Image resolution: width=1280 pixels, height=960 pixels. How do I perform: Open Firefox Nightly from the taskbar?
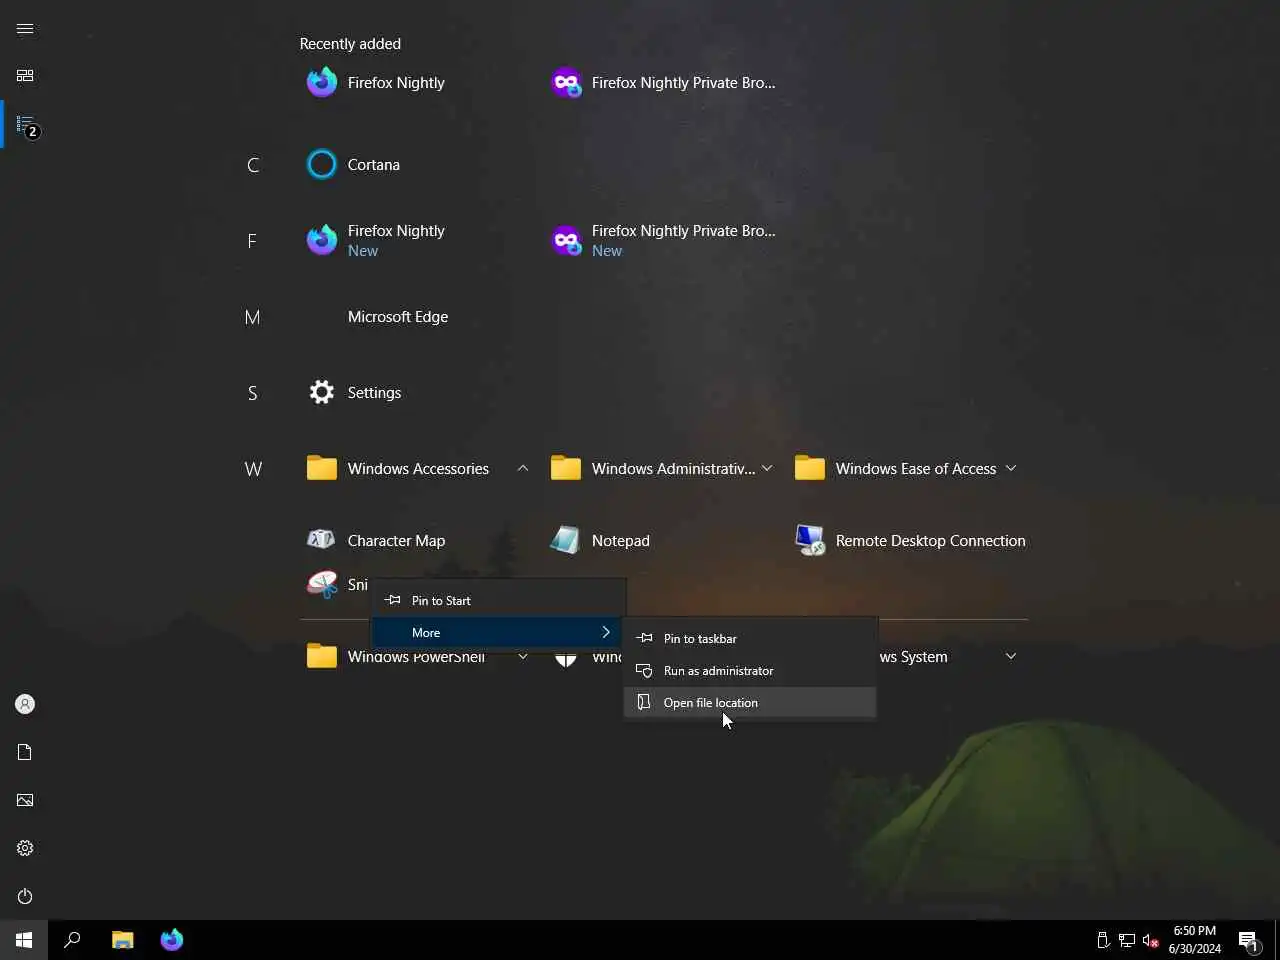click(172, 940)
